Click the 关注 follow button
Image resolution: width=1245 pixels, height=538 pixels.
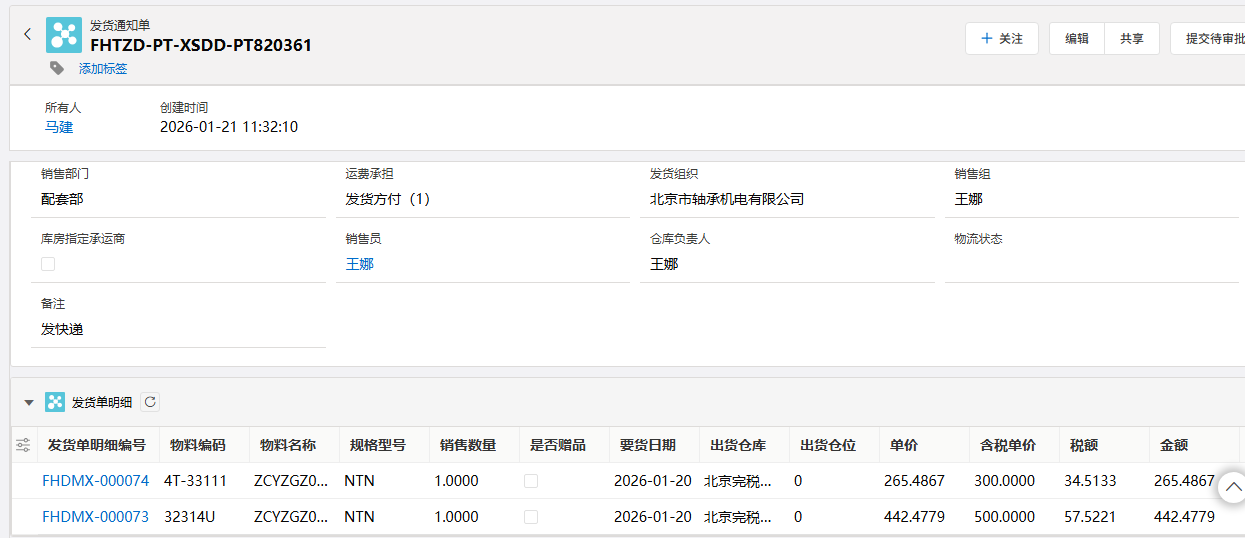pyautogui.click(x=1002, y=38)
